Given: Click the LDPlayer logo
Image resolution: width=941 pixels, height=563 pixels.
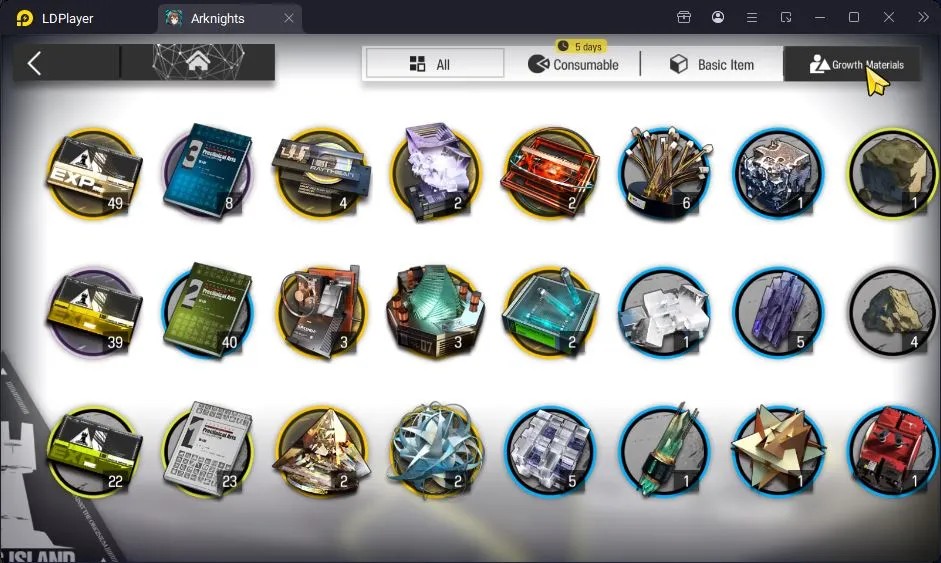Looking at the screenshot, I should click(x=25, y=18).
